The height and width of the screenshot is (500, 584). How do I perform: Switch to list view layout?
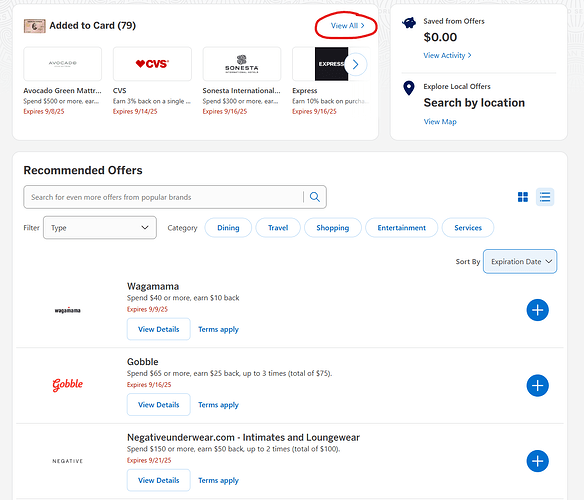tap(545, 197)
